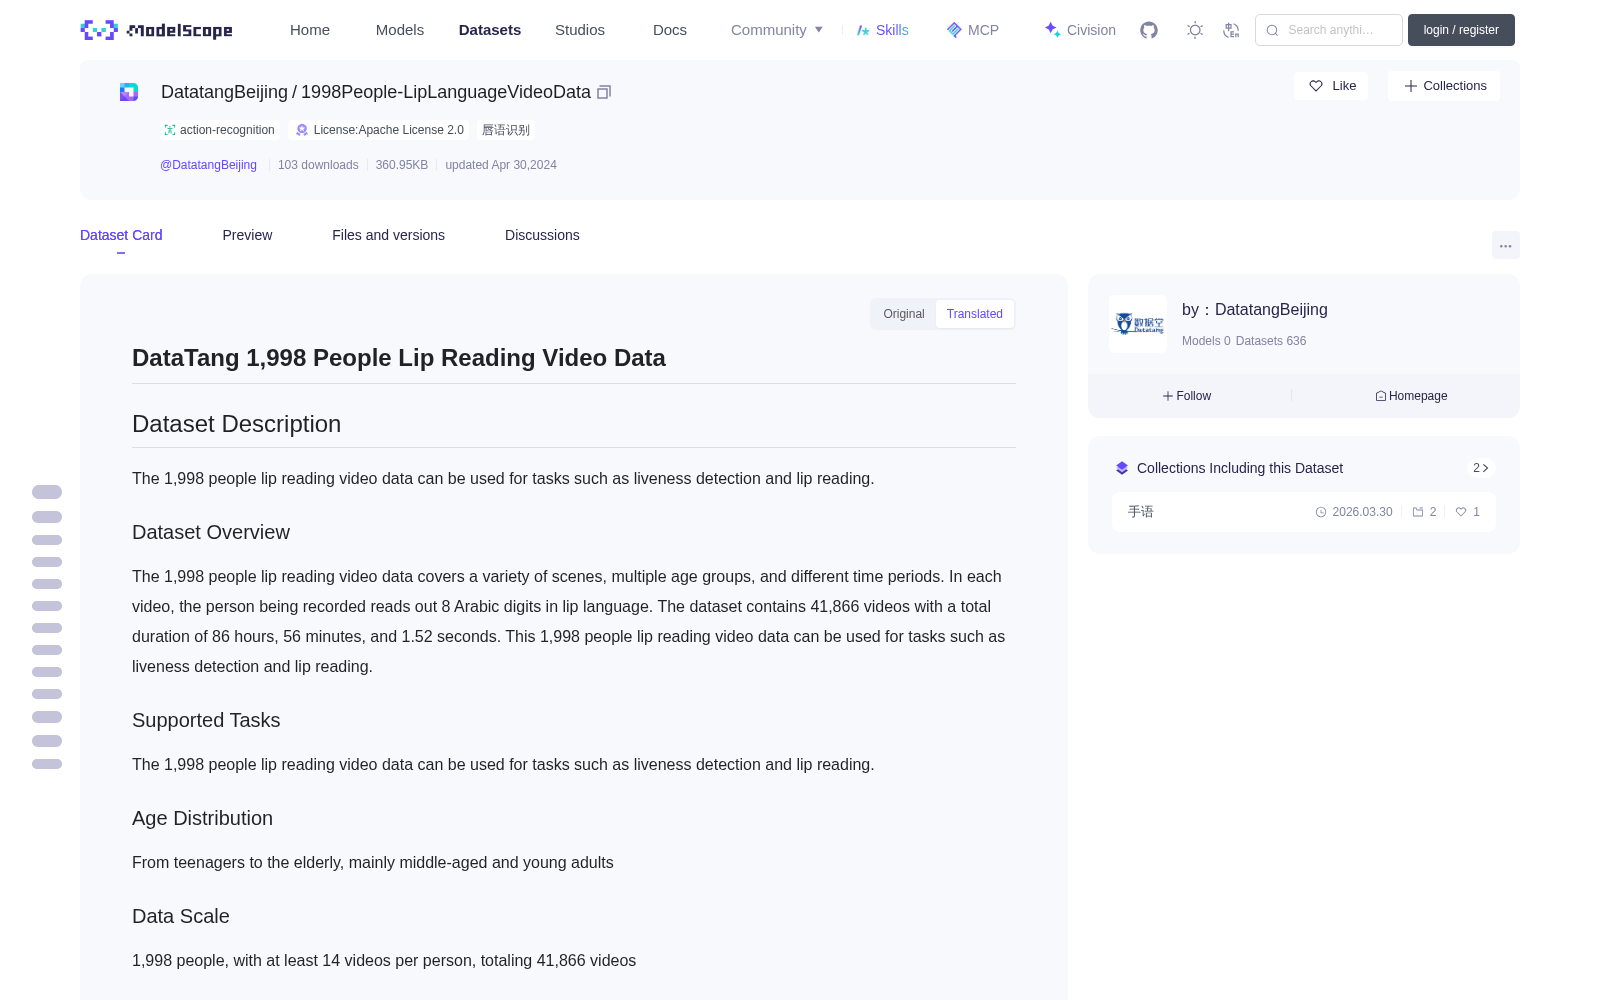
Task: Click the Age Distribution heading
Action: tap(202, 818)
